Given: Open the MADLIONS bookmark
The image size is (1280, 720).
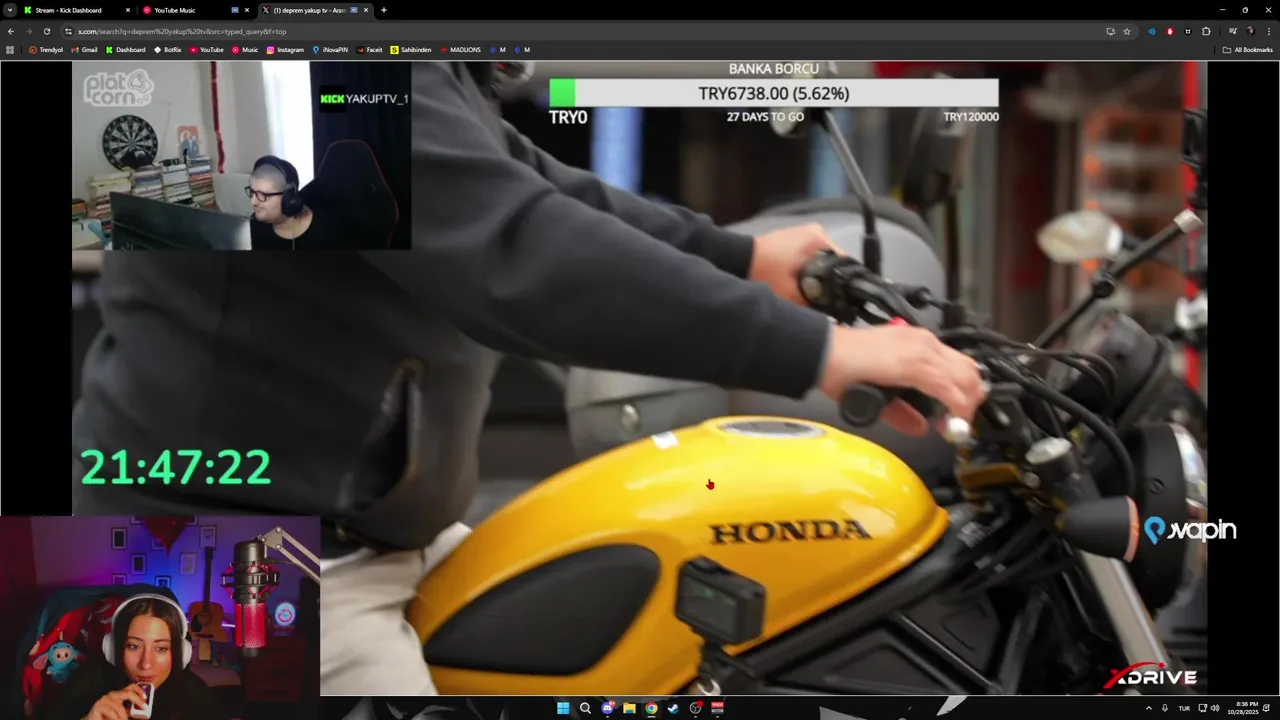Looking at the screenshot, I should 460,49.
